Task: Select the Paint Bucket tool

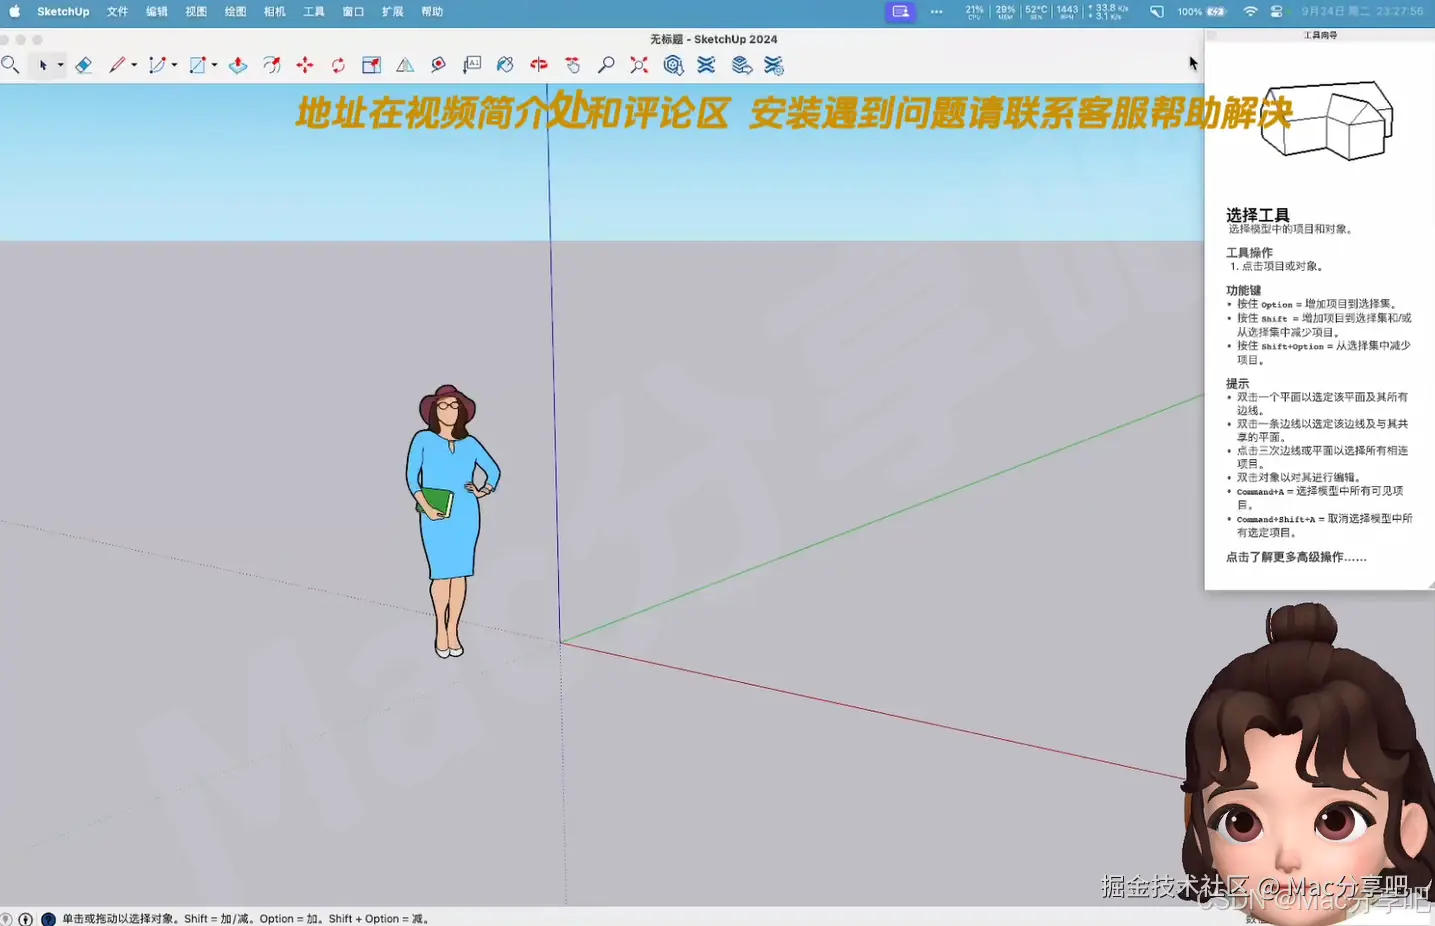Action: click(x=505, y=65)
